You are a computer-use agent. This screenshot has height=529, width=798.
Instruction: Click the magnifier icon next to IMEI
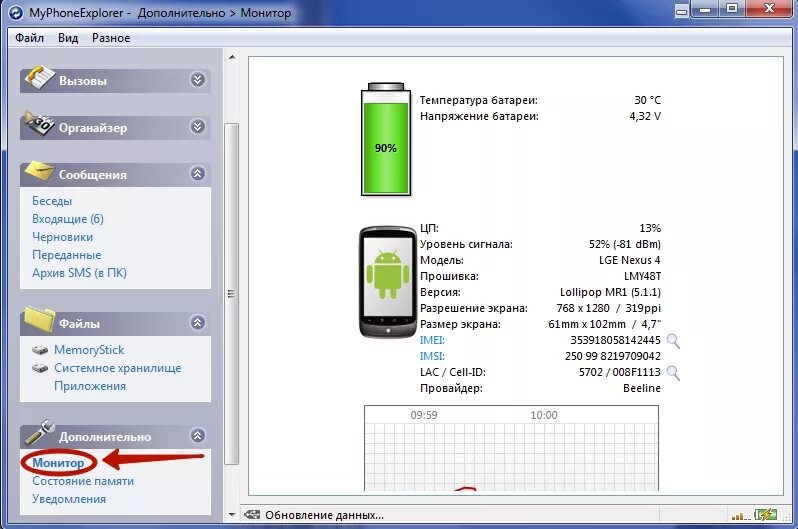(673, 341)
